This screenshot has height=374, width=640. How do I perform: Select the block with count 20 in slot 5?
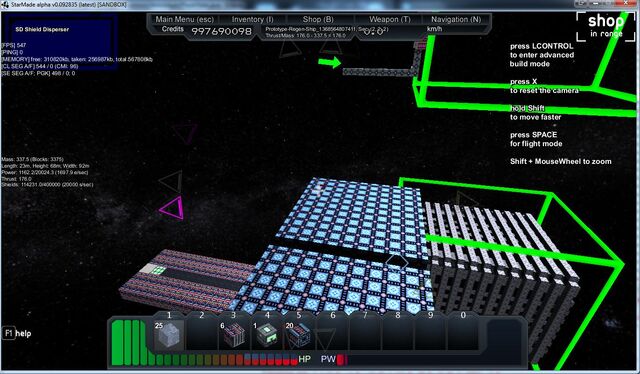(x=299, y=335)
